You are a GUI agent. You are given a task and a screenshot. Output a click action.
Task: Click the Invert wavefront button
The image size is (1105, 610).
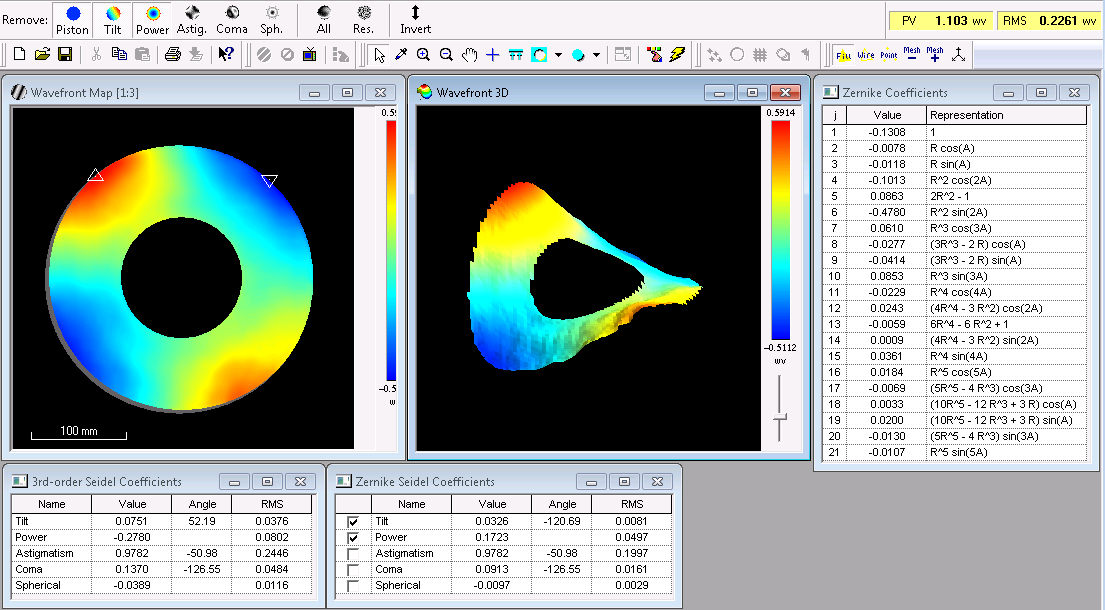415,19
